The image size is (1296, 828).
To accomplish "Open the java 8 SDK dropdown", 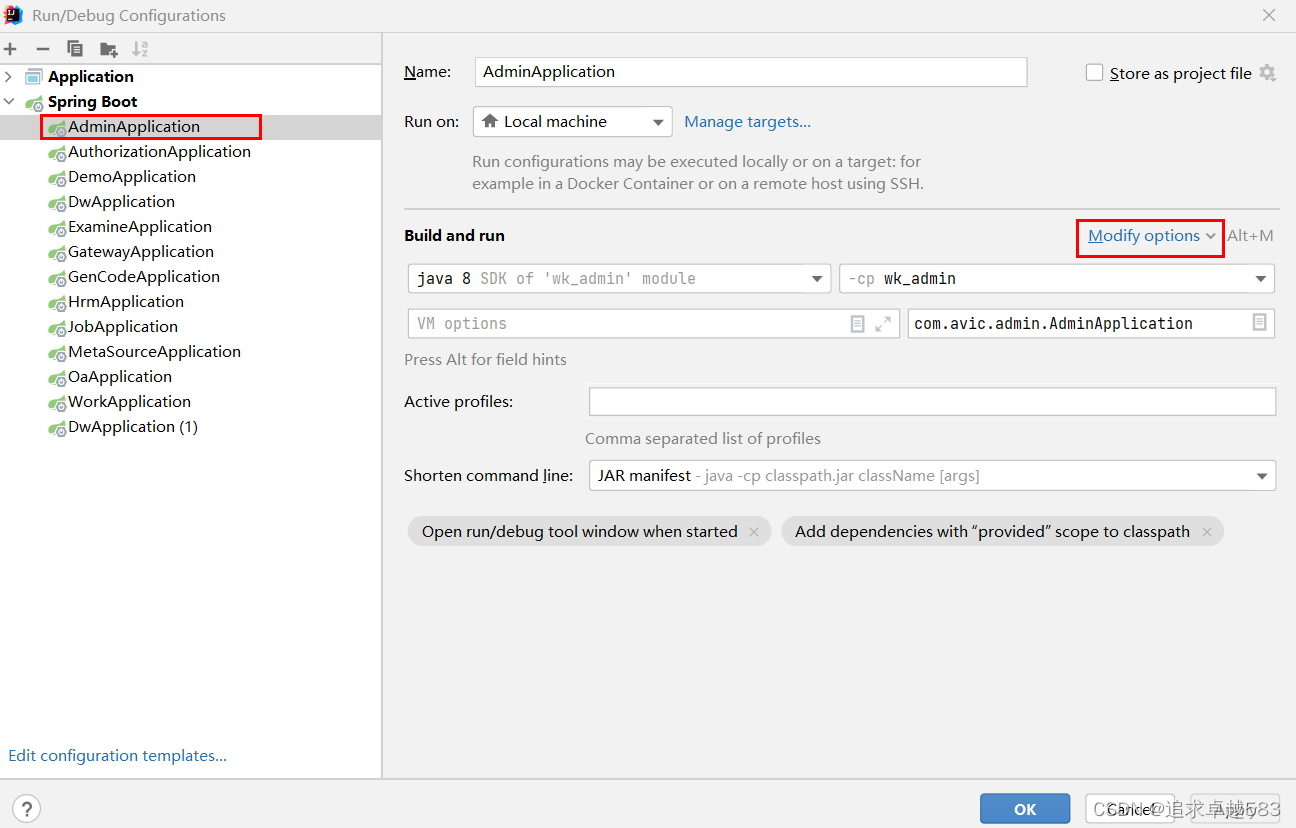I will 619,279.
